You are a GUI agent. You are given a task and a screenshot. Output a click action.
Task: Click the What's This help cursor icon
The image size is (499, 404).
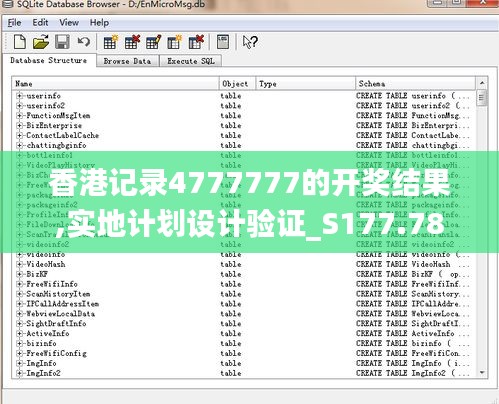tap(250, 42)
